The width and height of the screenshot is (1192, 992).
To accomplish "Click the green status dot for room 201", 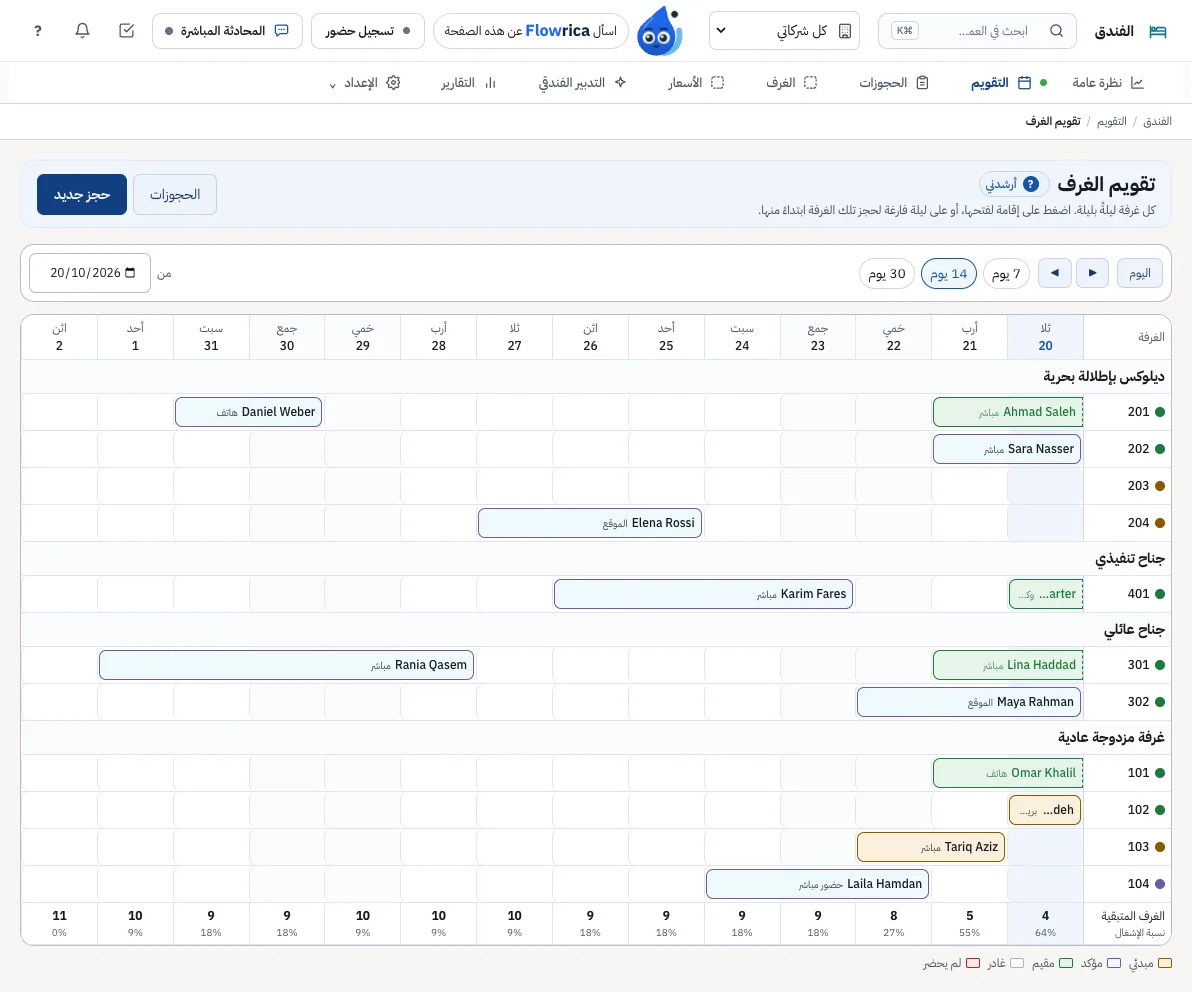I will coord(1160,412).
